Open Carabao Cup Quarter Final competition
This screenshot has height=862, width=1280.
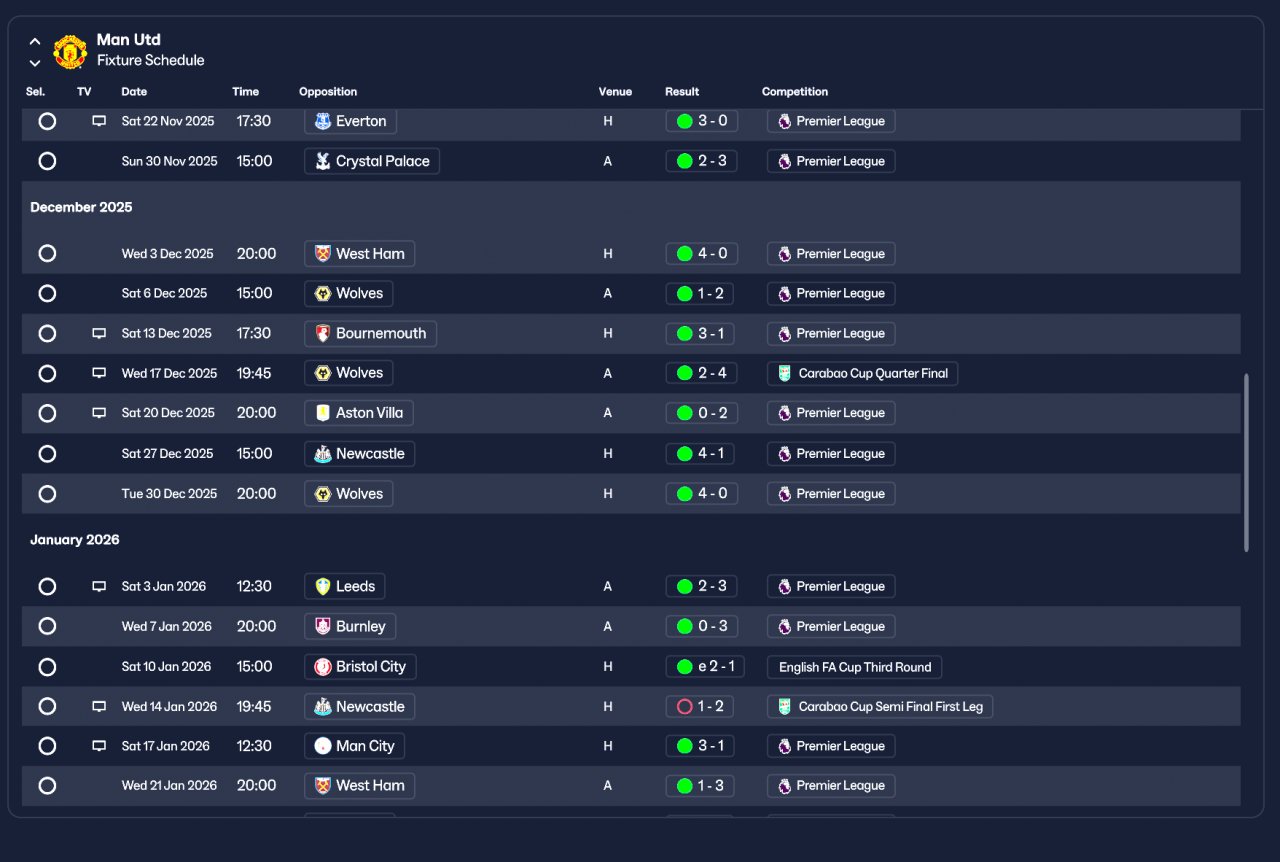pyautogui.click(x=863, y=373)
